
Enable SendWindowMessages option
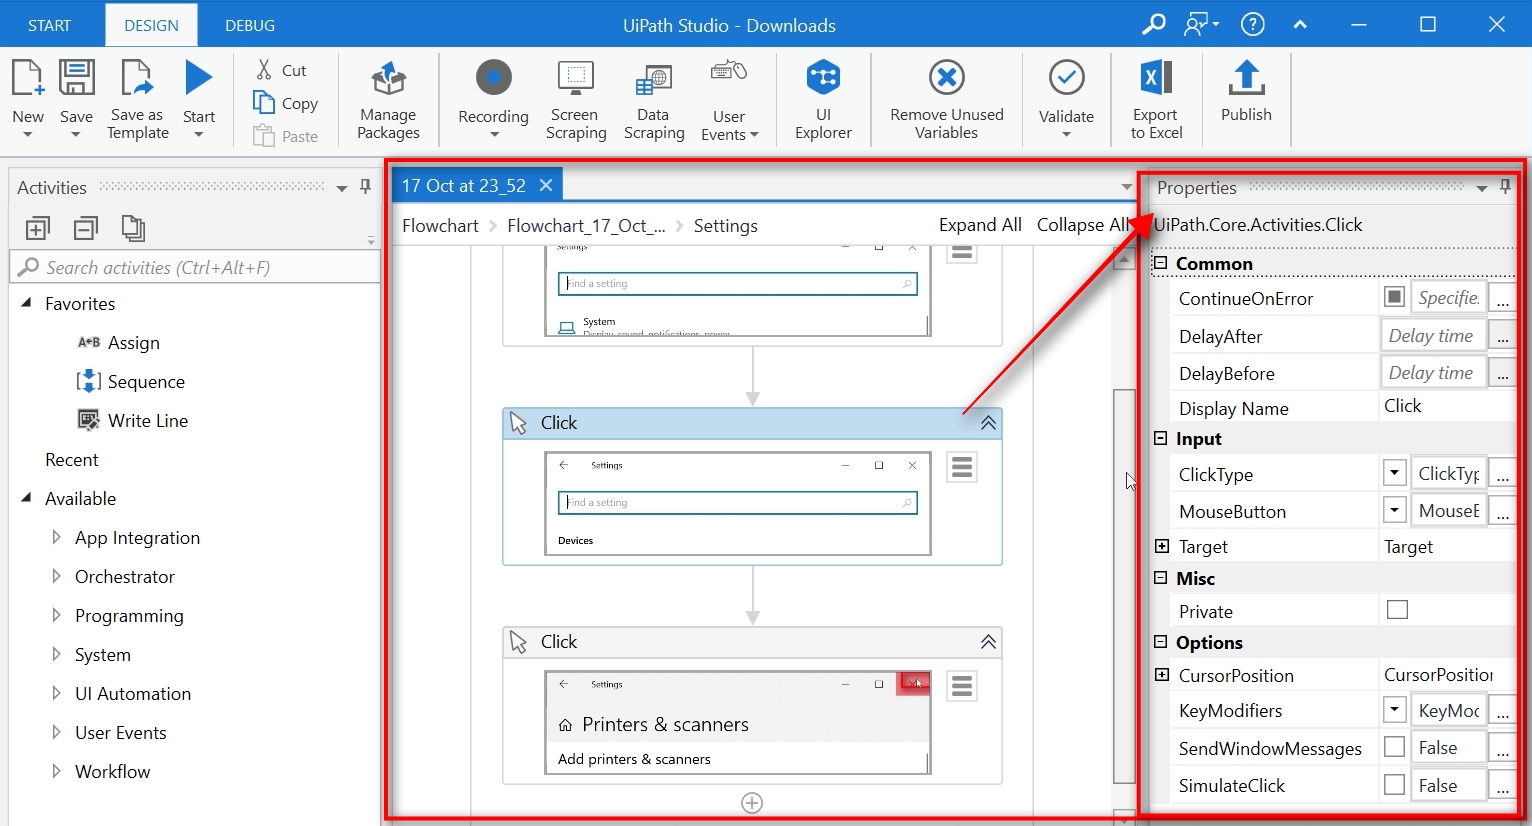tap(1395, 747)
